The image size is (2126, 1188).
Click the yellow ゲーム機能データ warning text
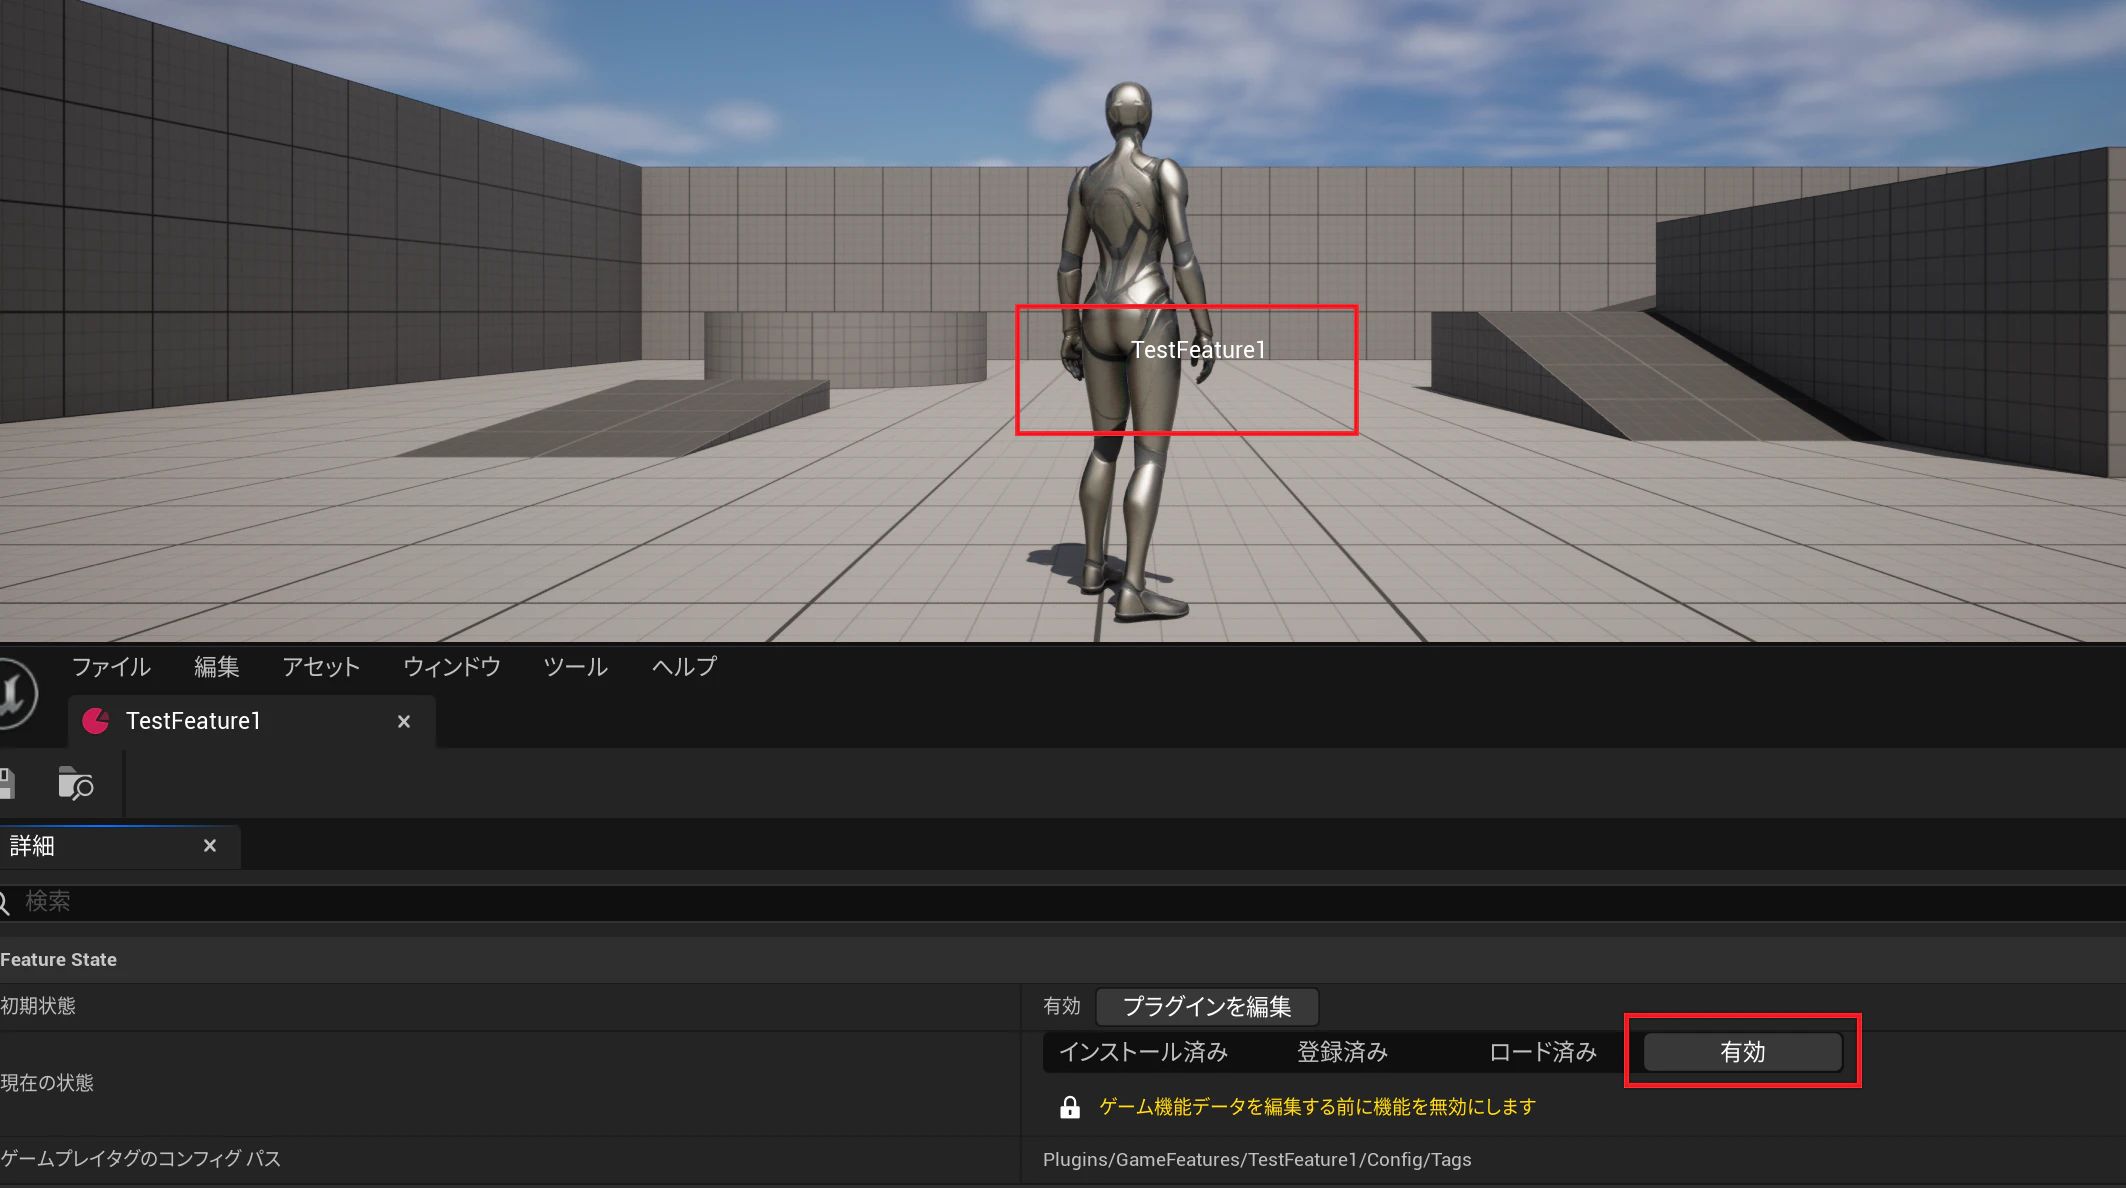pyautogui.click(x=1317, y=1107)
